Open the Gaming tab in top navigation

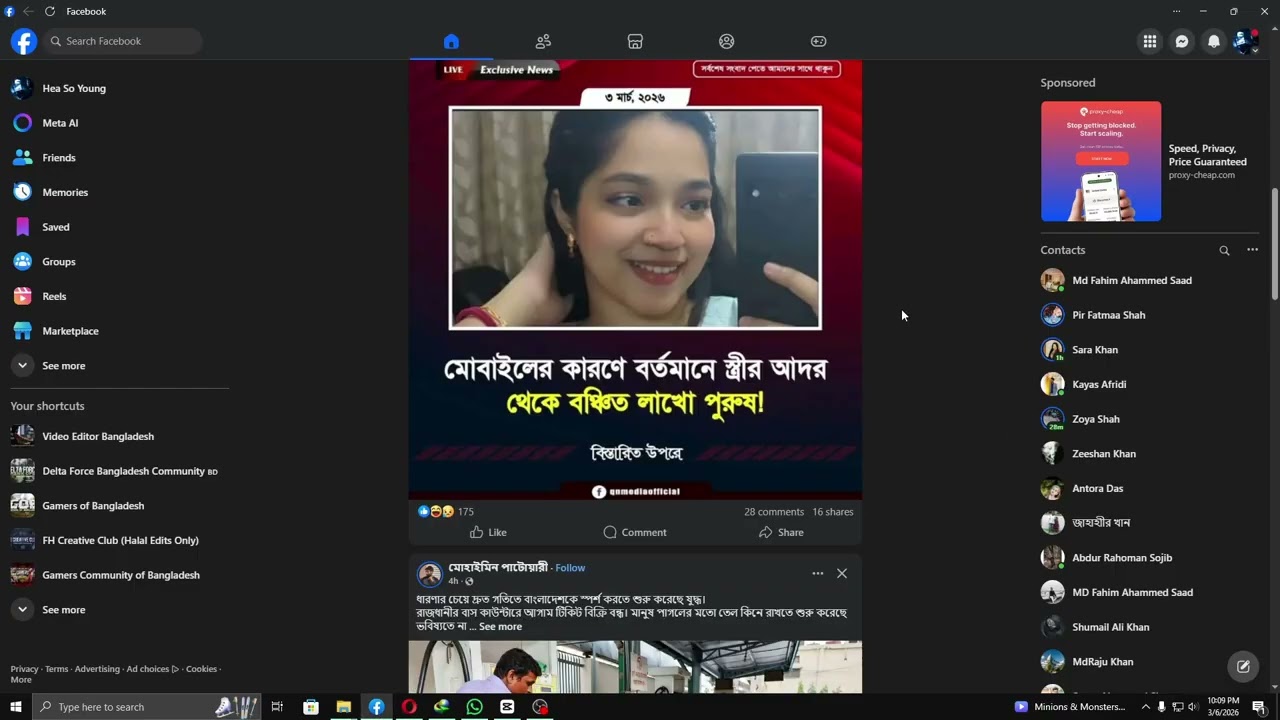818,41
